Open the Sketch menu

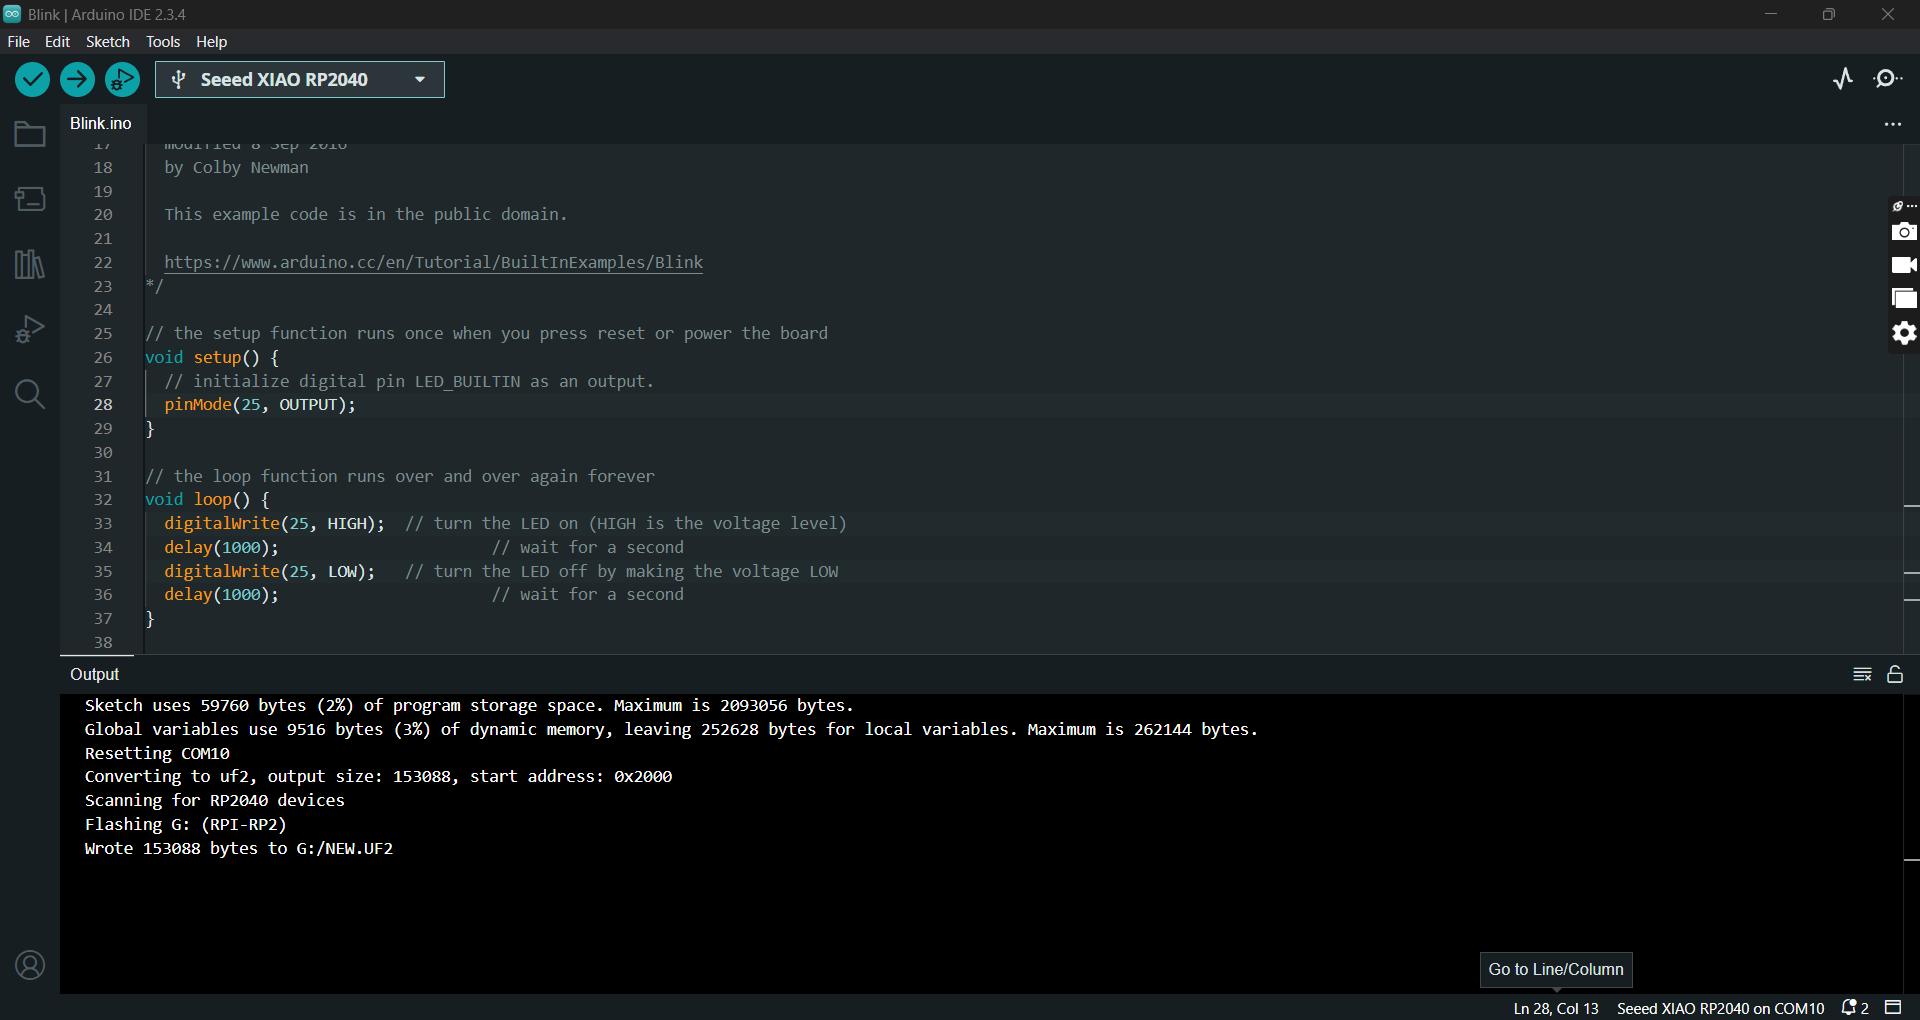pyautogui.click(x=108, y=42)
